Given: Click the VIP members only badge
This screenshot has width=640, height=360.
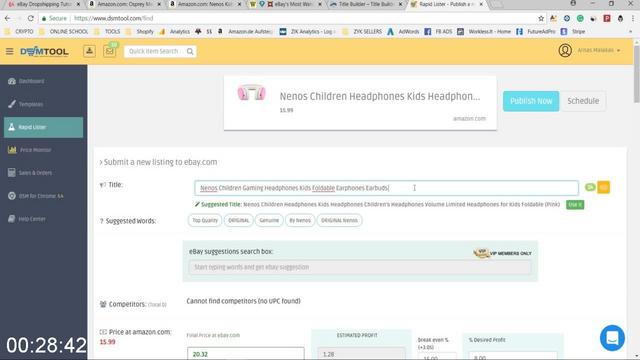Looking at the screenshot, I should point(502,253).
